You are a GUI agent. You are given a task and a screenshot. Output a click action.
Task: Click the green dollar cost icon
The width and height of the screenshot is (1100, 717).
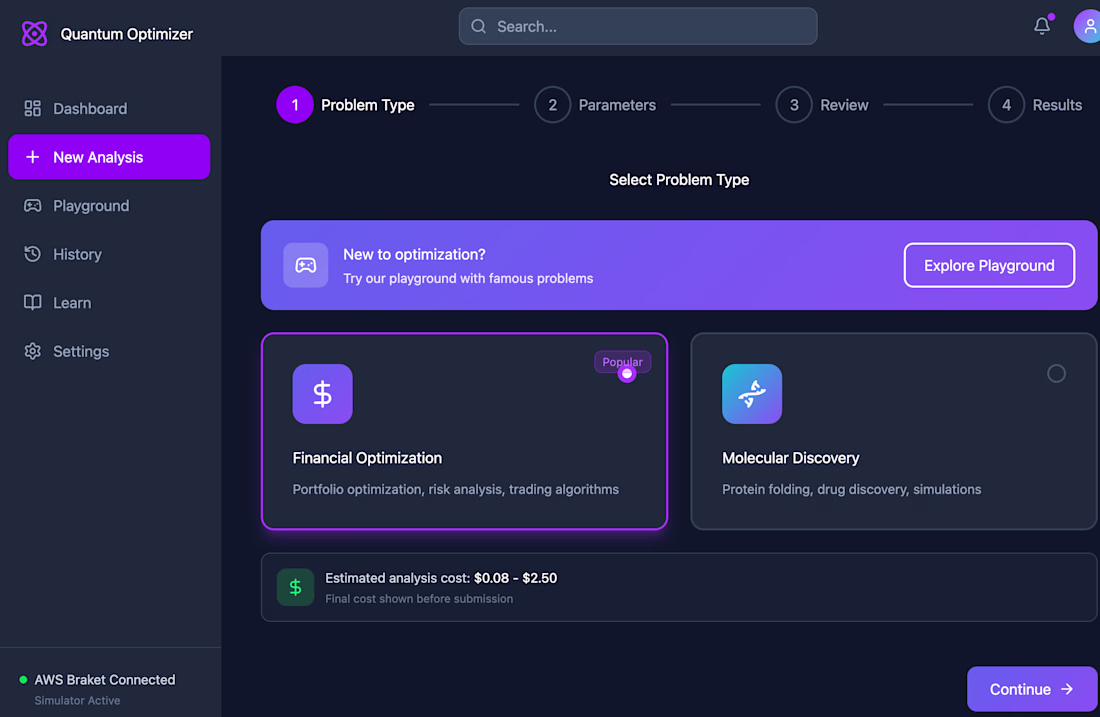click(295, 587)
